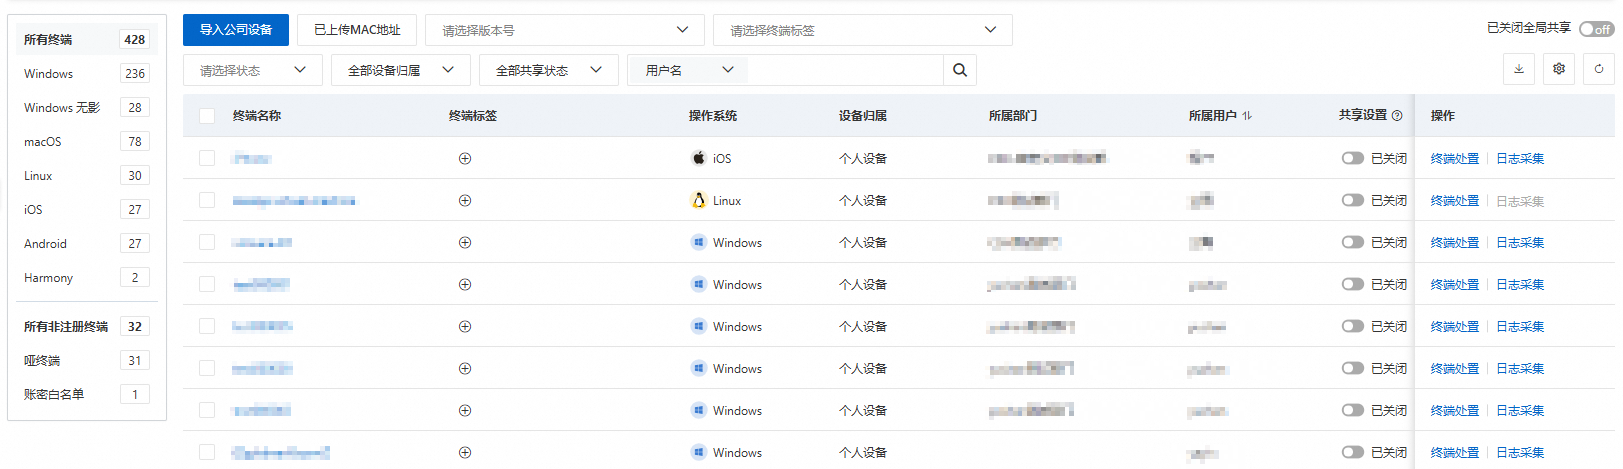Click the 所属部门 column header
This screenshot has width=1623, height=469.
[1013, 116]
